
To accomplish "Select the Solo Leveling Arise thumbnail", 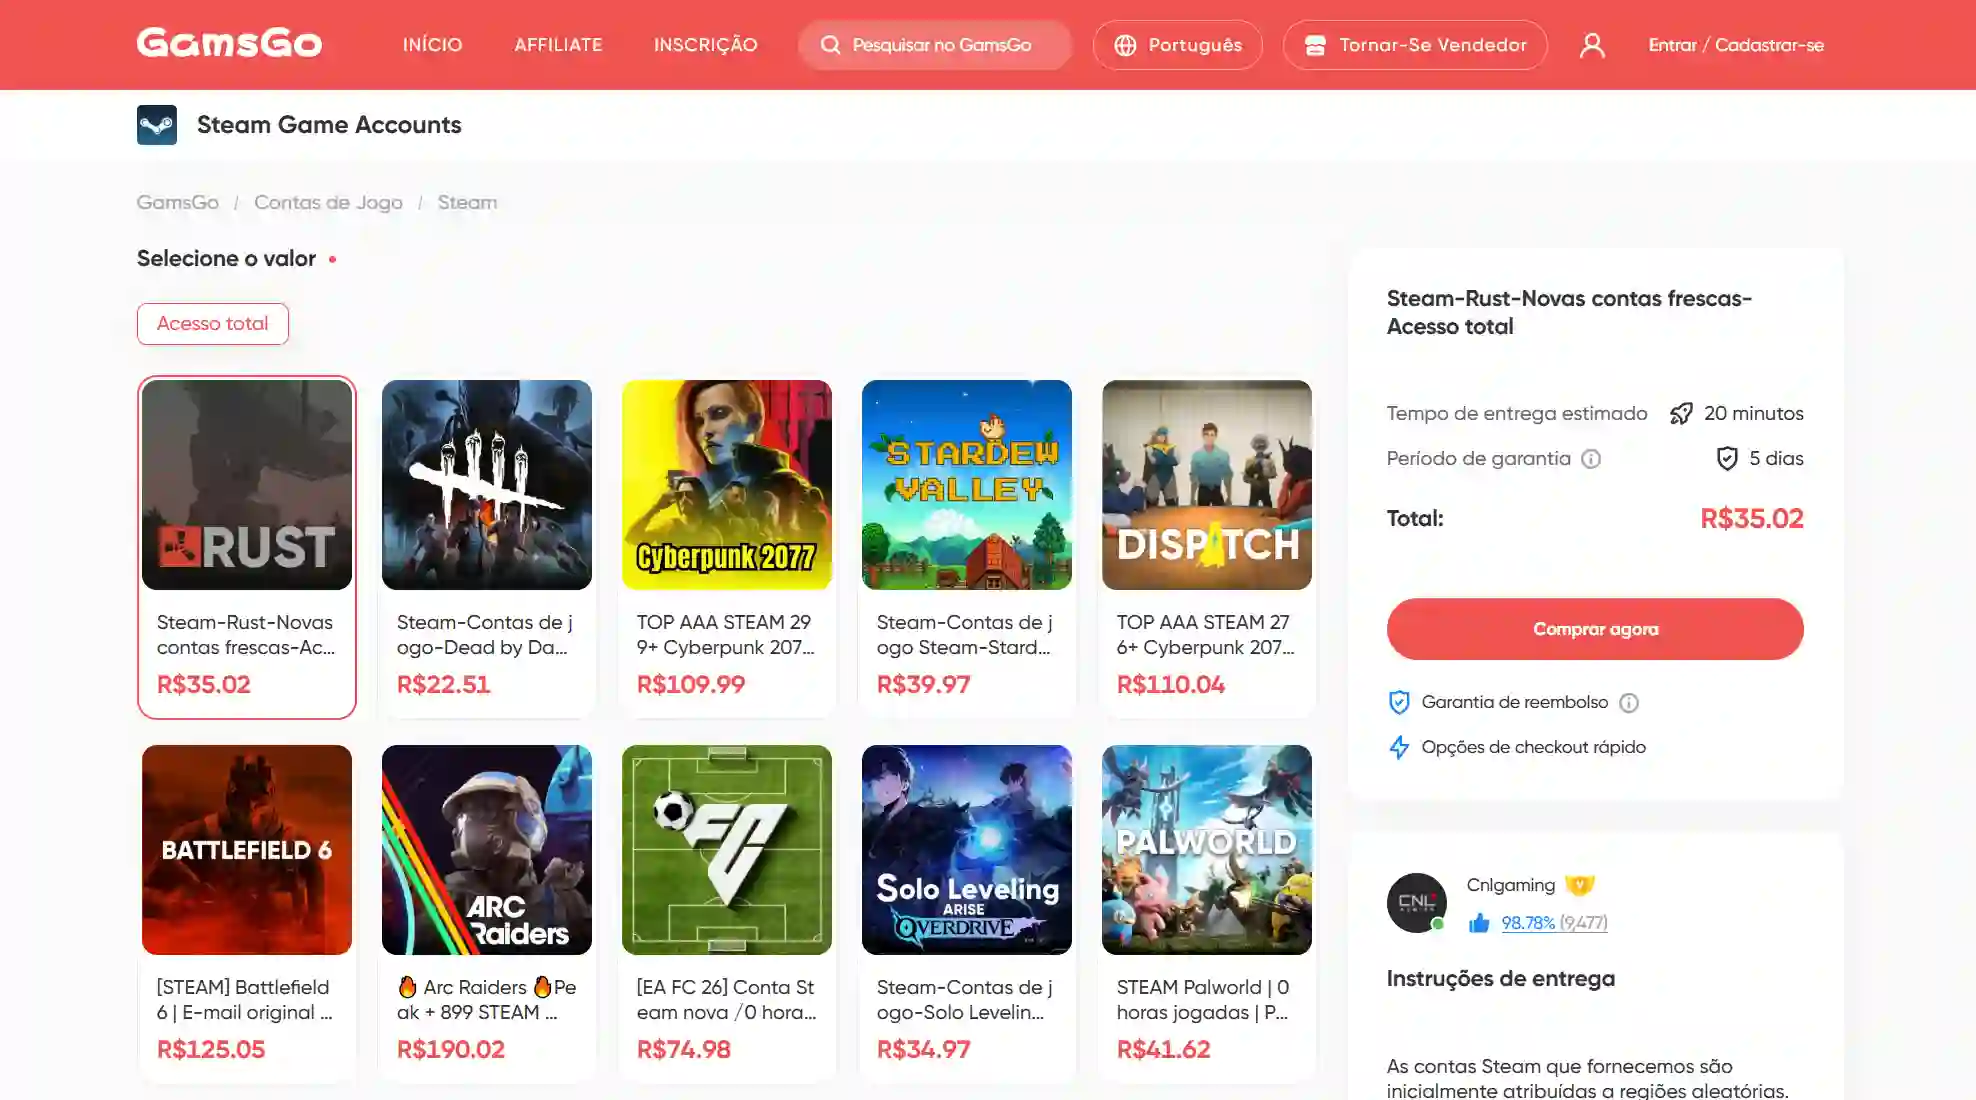I will [x=967, y=850].
